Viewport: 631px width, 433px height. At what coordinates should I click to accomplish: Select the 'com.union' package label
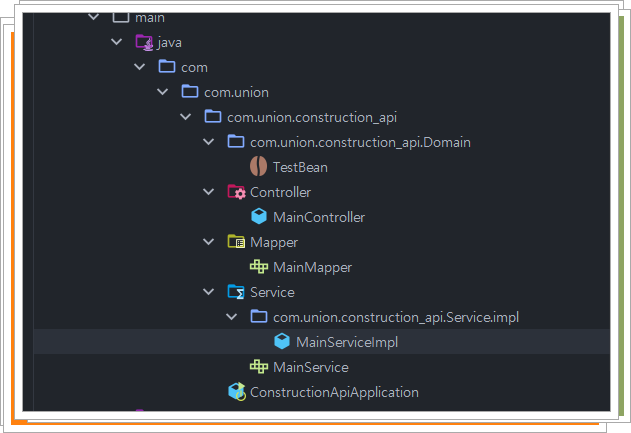236,93
